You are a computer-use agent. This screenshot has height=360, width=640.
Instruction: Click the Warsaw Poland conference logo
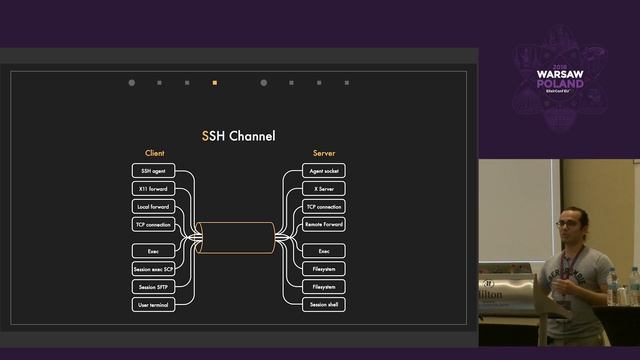(560, 78)
